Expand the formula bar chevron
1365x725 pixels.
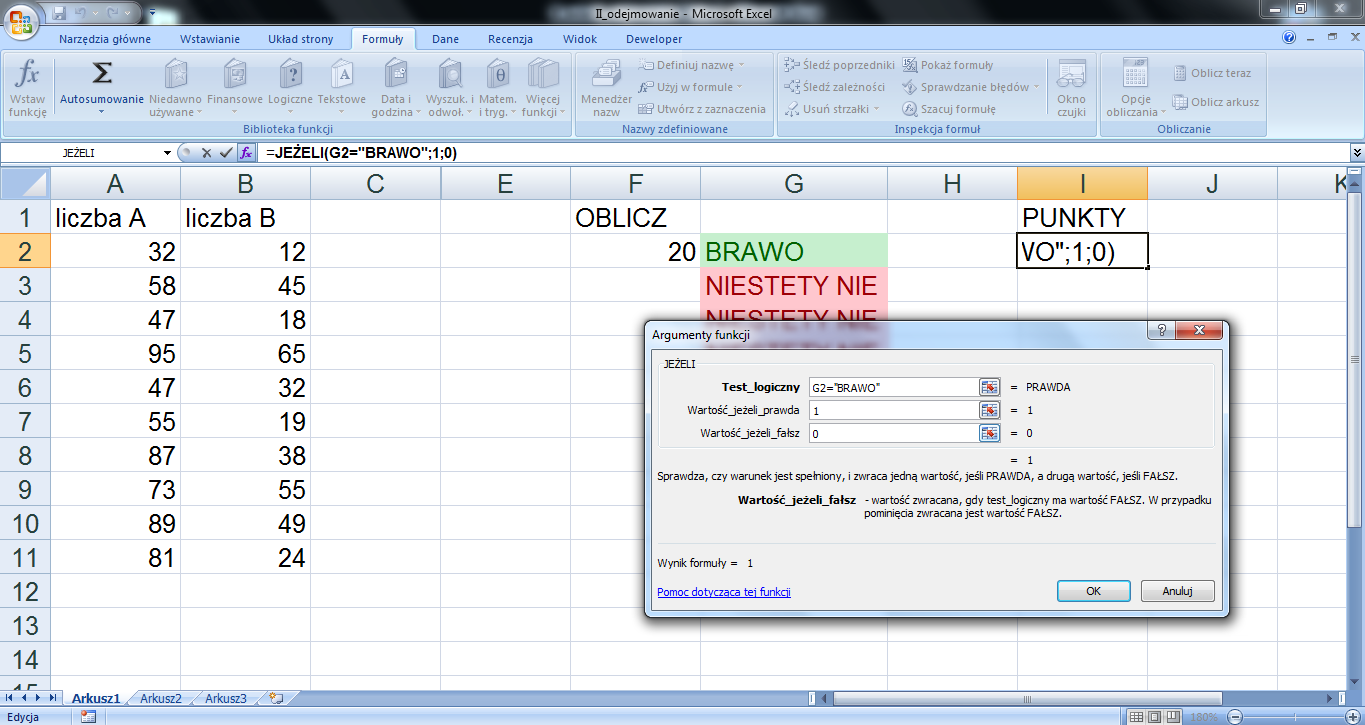[1357, 153]
